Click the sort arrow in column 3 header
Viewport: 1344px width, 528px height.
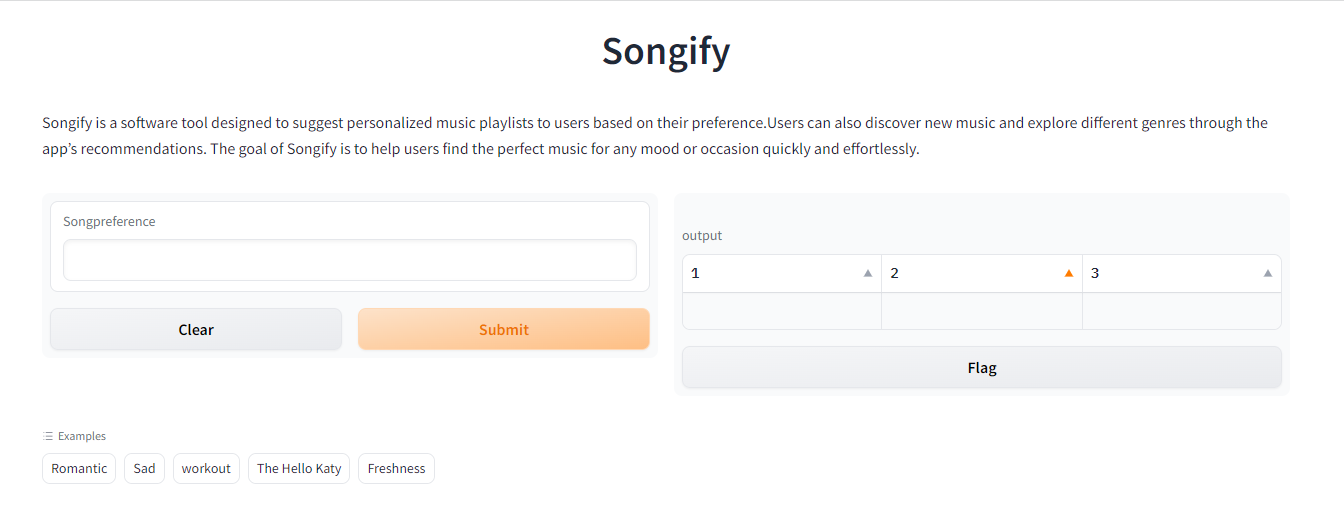(1268, 273)
